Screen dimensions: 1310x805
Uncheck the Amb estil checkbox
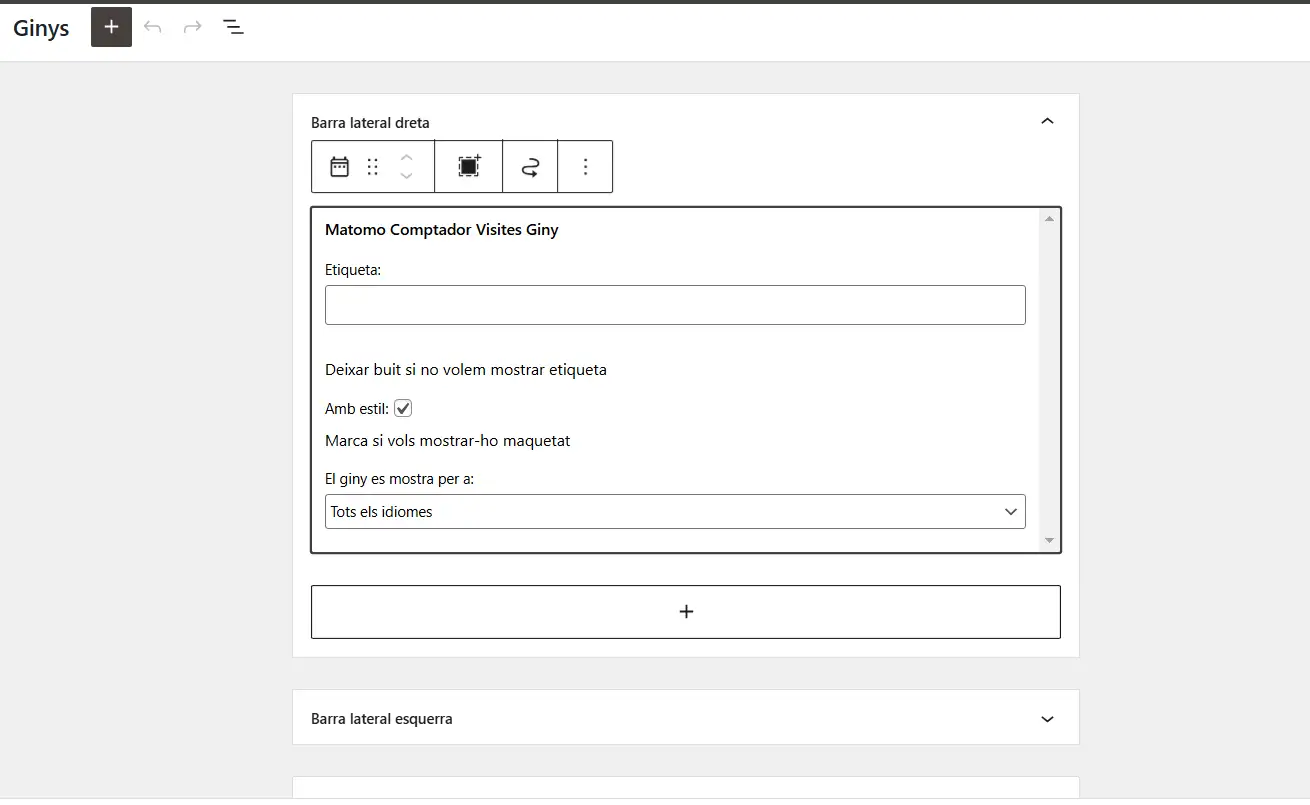[x=403, y=408]
